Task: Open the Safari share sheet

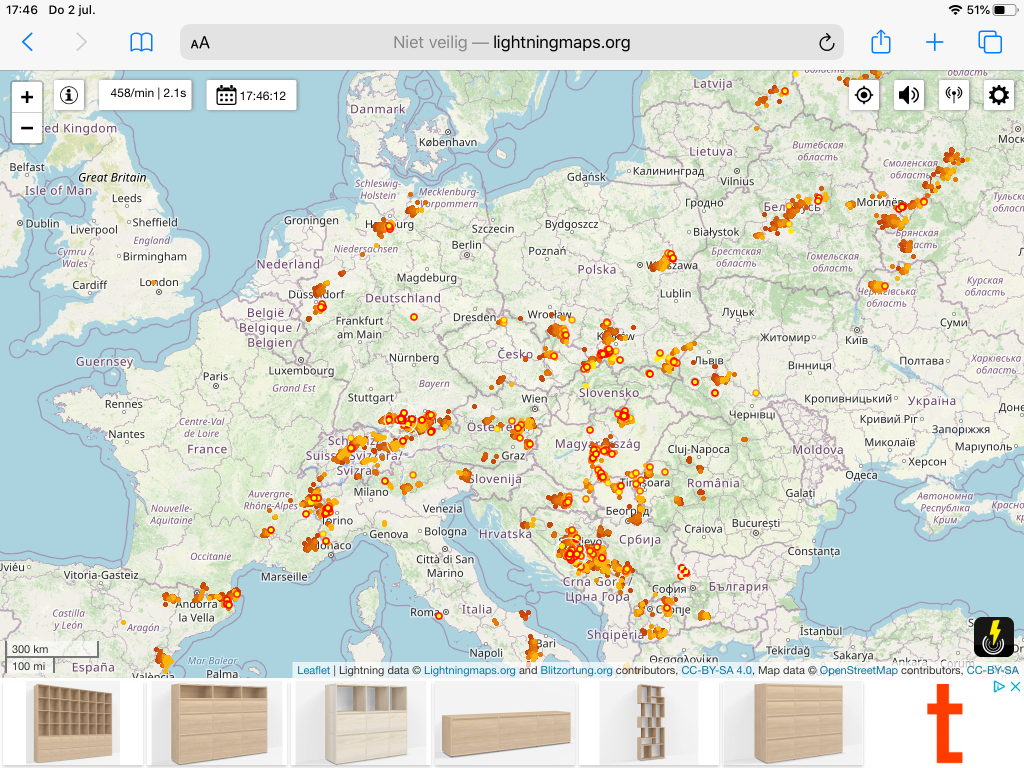Action: pos(881,41)
